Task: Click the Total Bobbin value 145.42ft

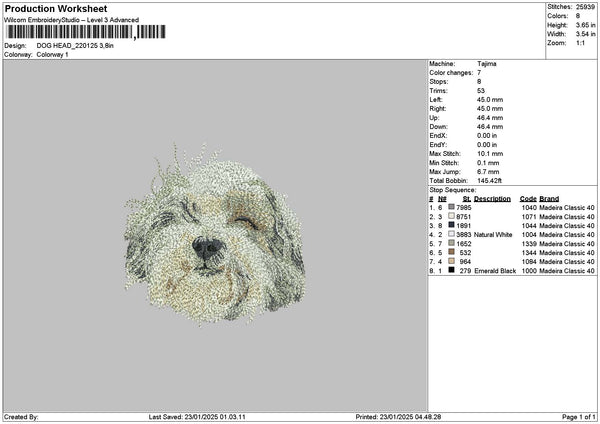Action: point(489,180)
